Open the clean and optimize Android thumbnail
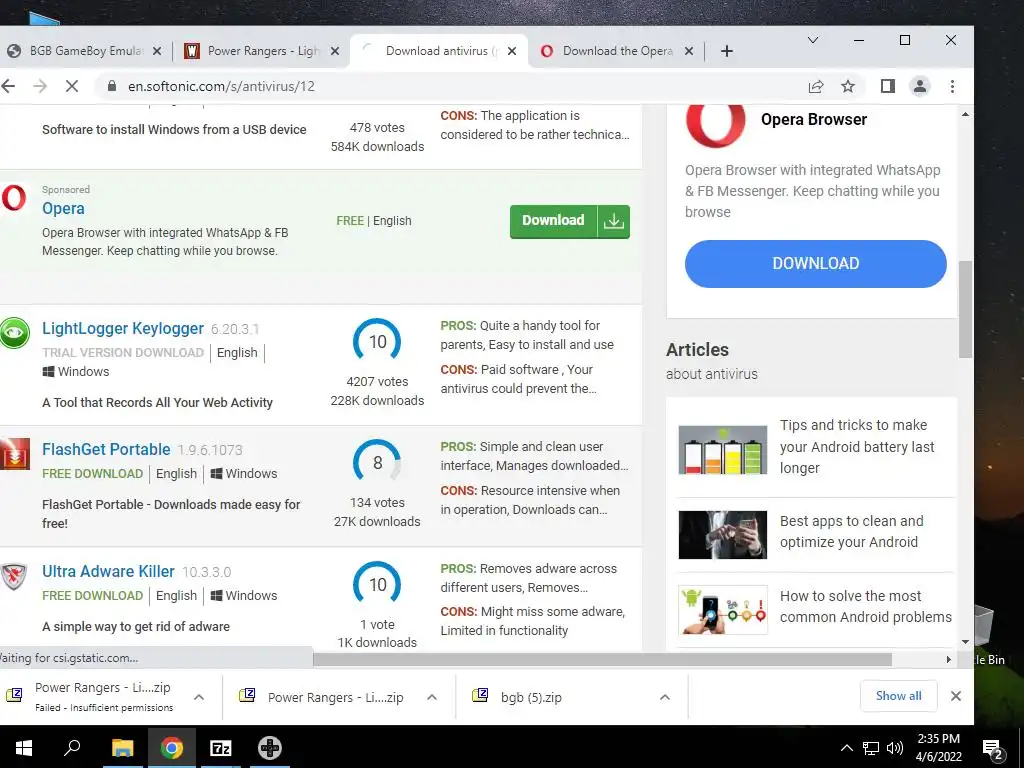This screenshot has width=1024, height=768. tap(722, 535)
